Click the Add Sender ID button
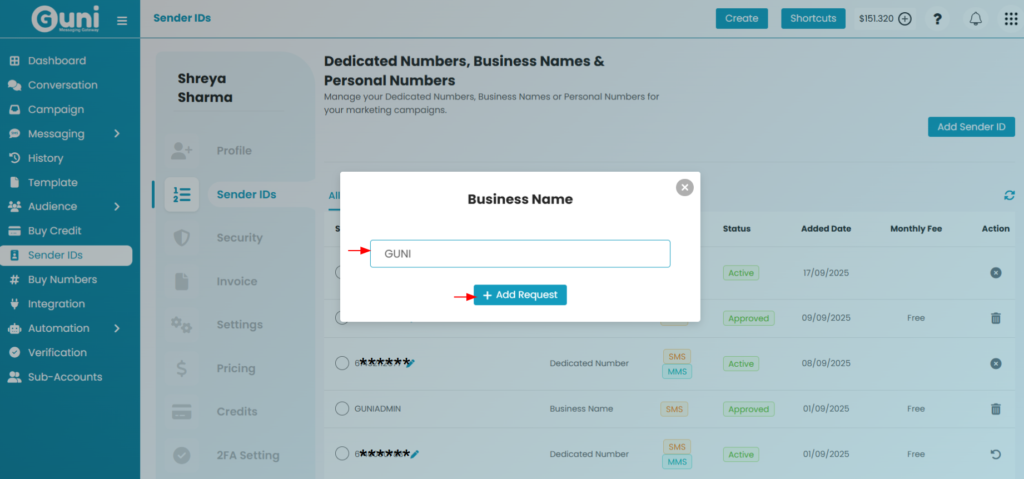 [x=971, y=127]
